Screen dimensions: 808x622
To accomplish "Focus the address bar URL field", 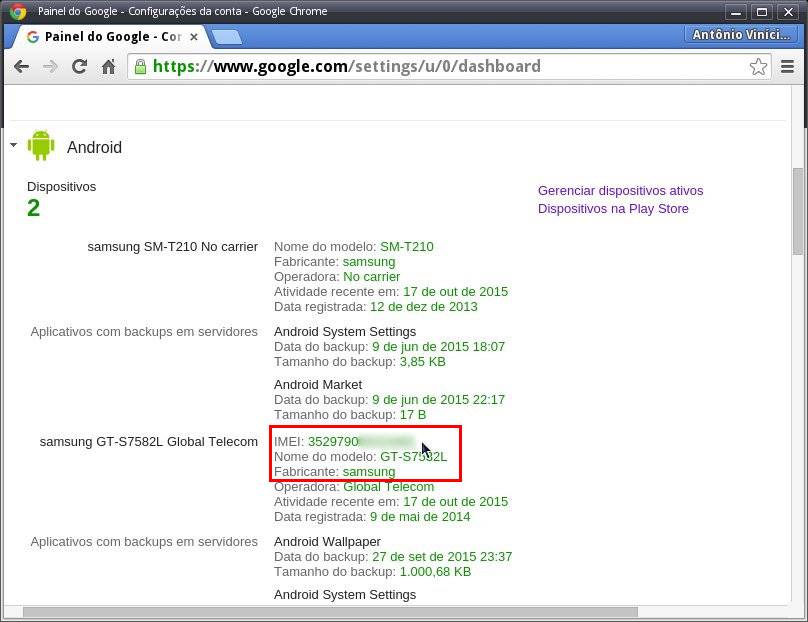I will click(x=449, y=66).
